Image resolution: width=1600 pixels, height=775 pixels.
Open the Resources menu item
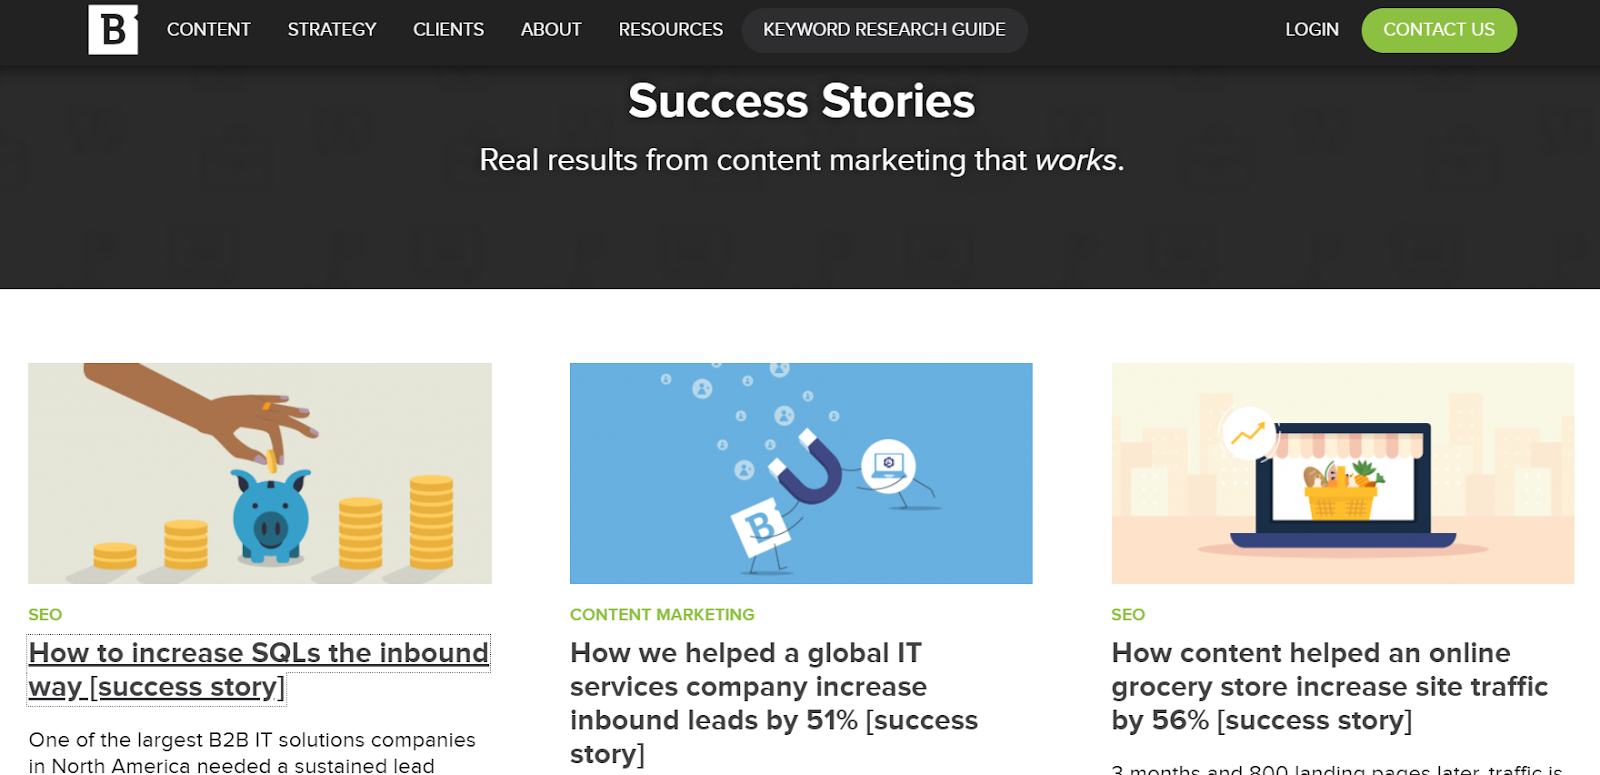(670, 30)
